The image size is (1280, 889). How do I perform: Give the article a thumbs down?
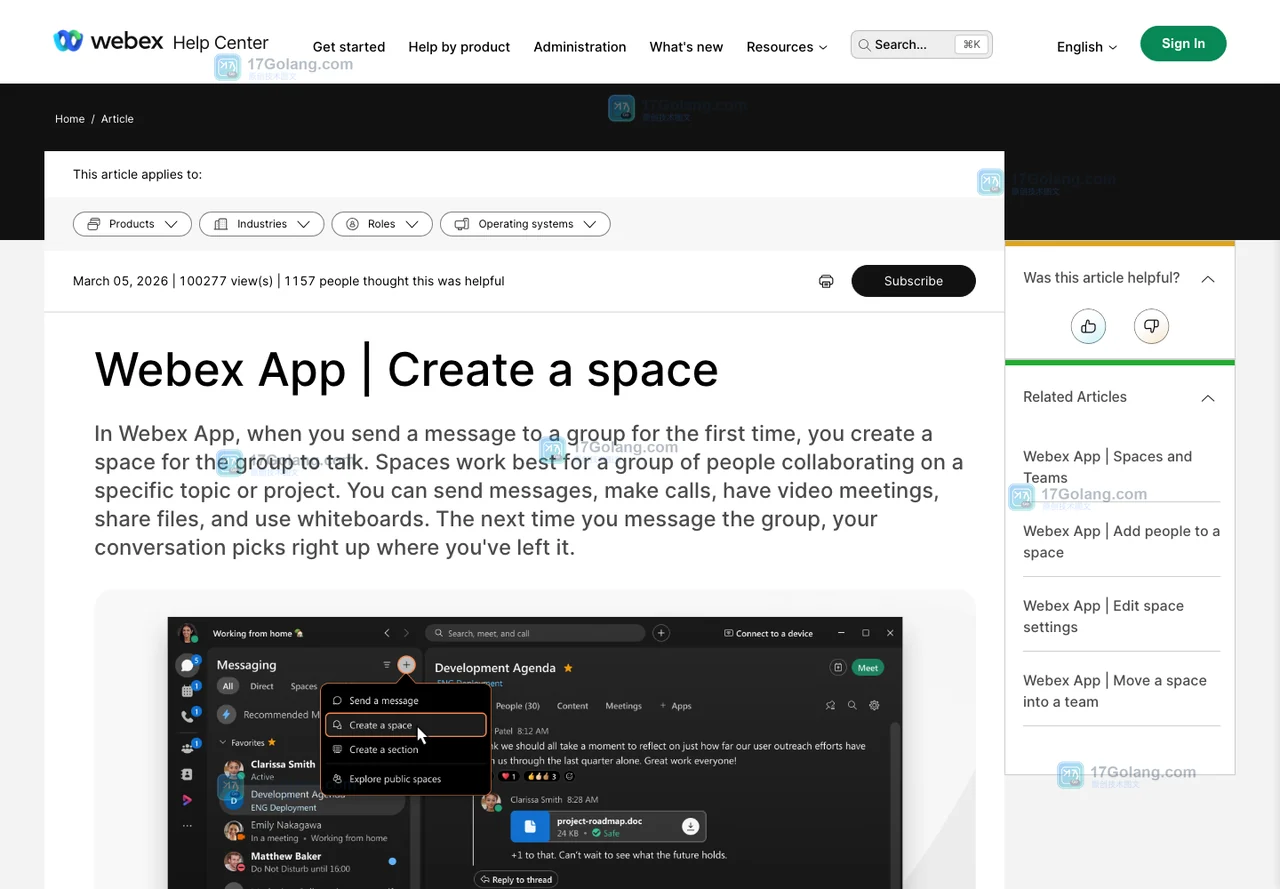pyautogui.click(x=1151, y=326)
